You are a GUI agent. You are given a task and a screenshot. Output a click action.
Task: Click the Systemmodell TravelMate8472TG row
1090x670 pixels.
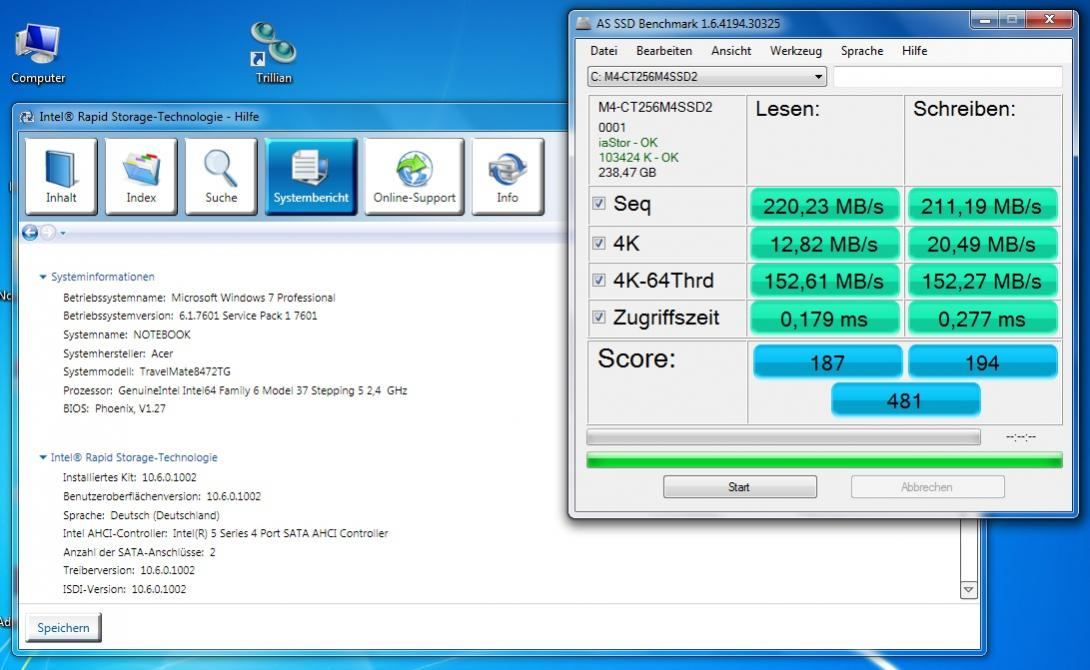[x=147, y=372]
